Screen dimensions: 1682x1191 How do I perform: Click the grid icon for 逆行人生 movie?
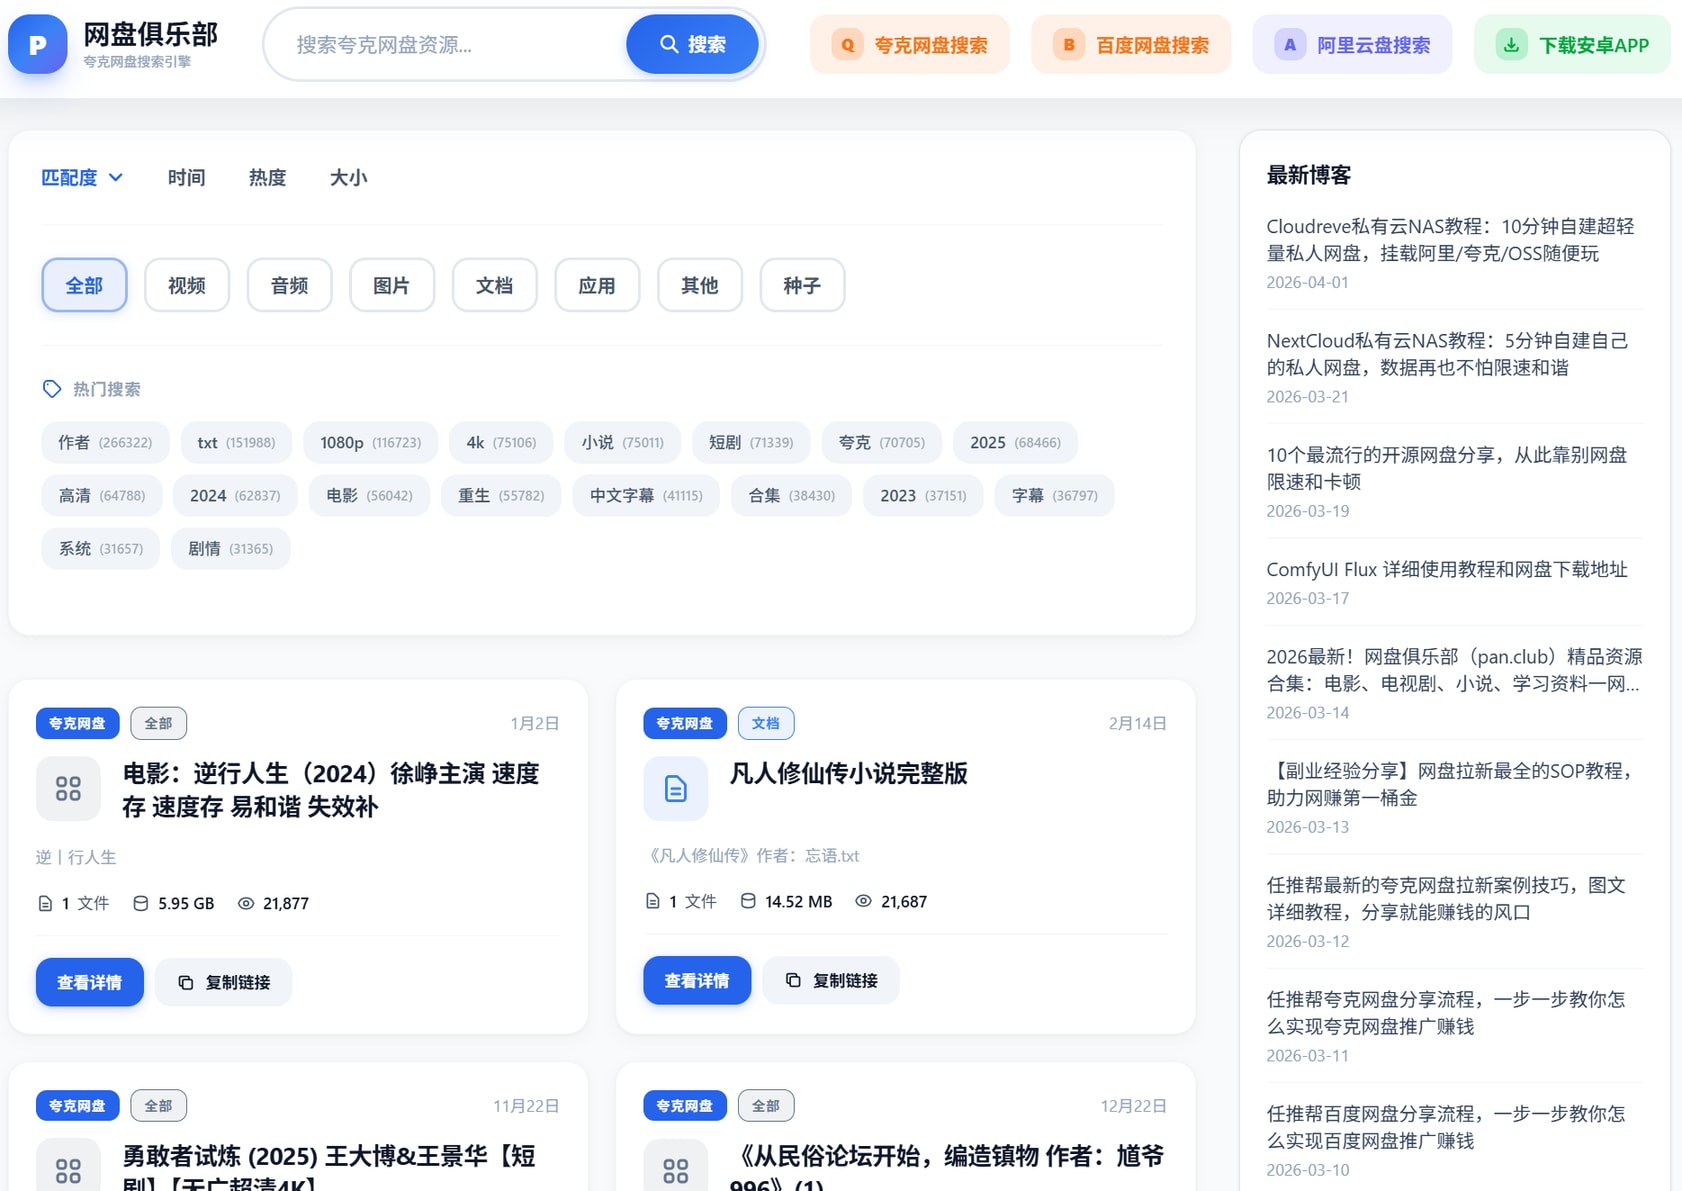[68, 789]
